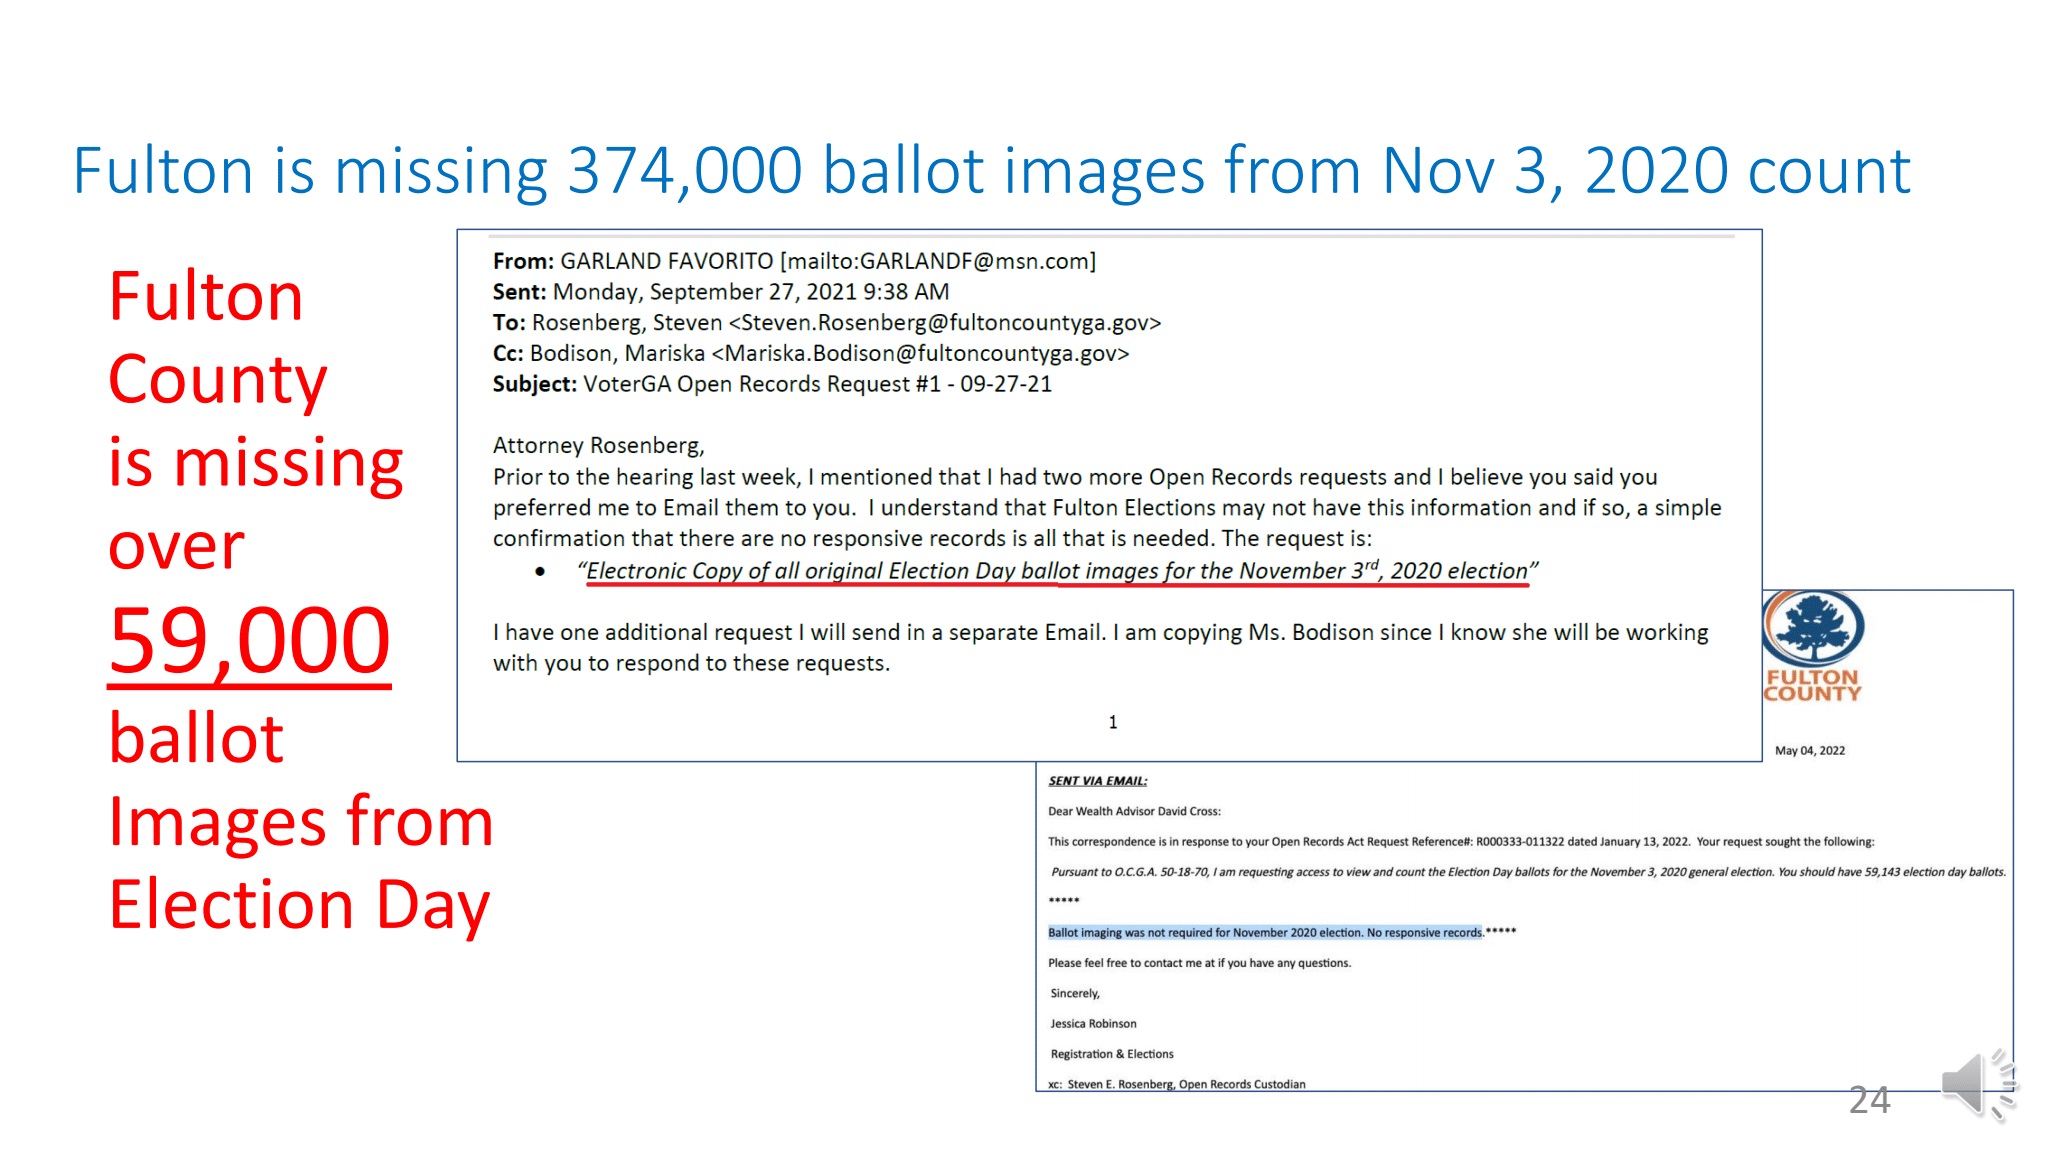Click page number 1 in the email image

pyautogui.click(x=1112, y=722)
